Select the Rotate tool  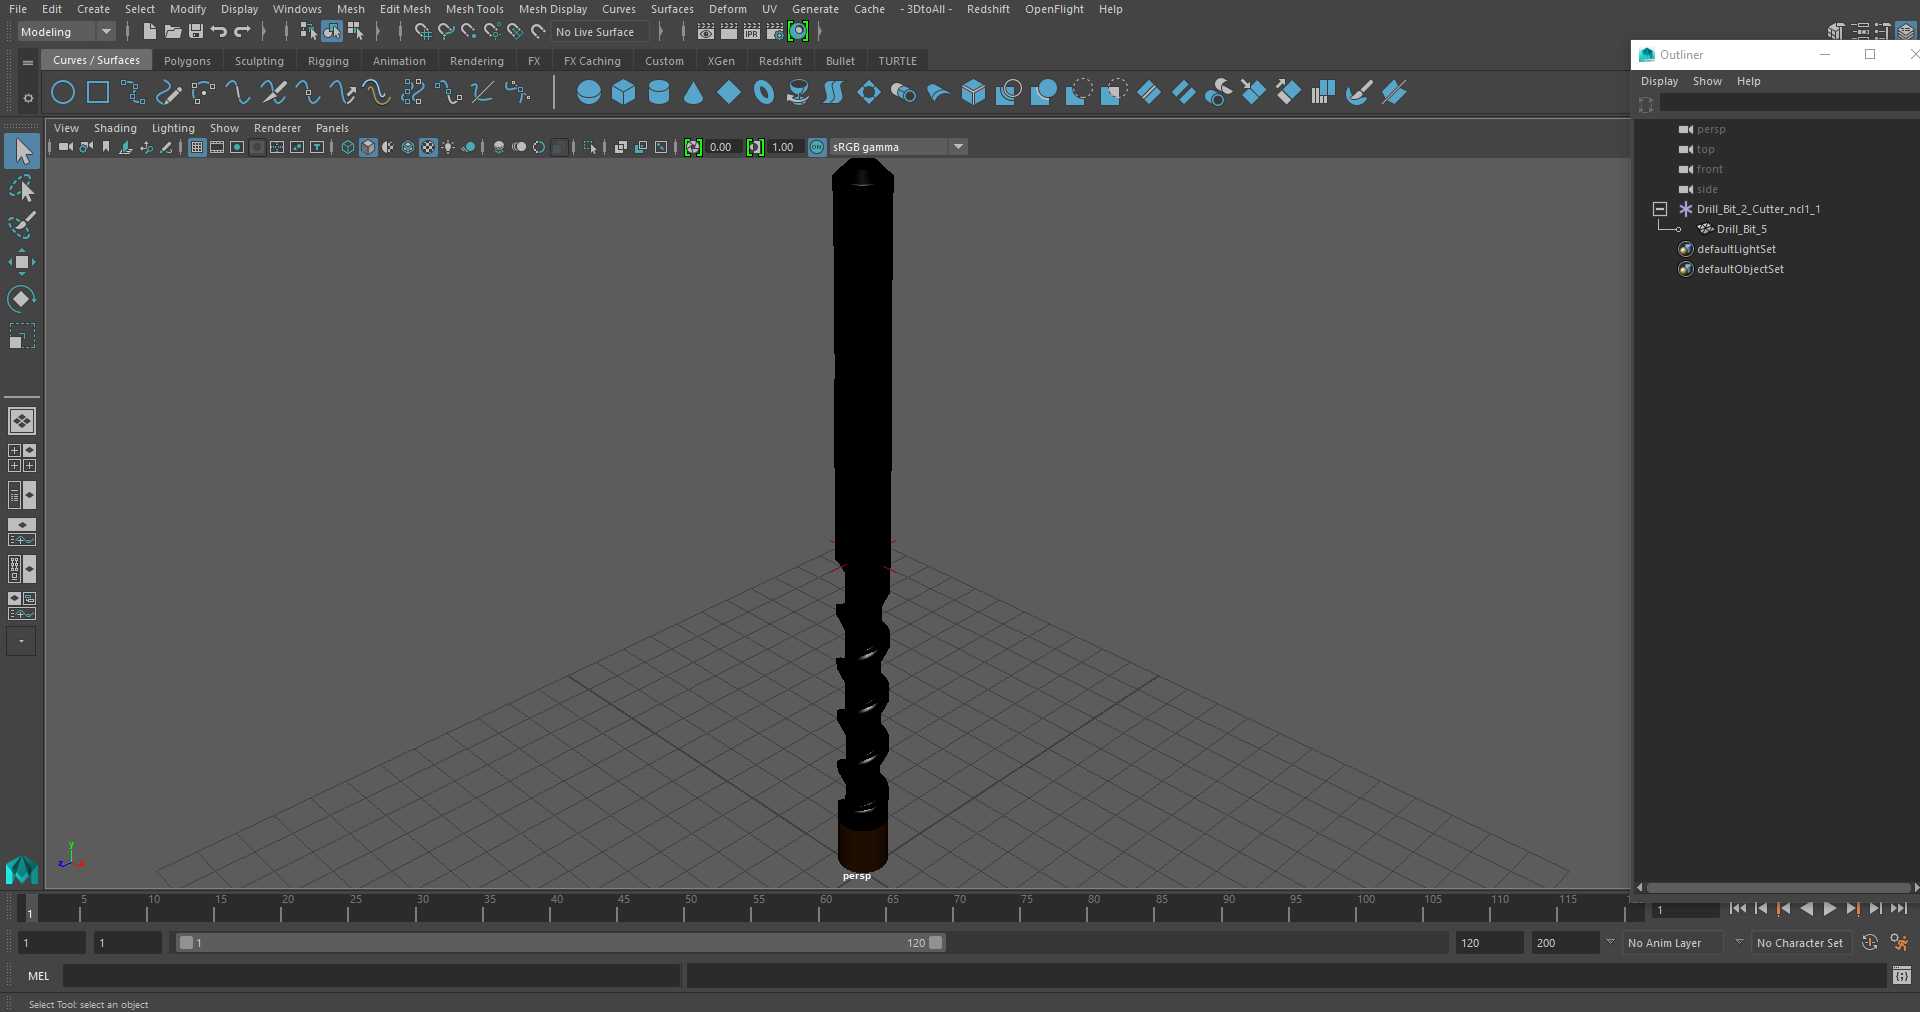pyautogui.click(x=22, y=299)
